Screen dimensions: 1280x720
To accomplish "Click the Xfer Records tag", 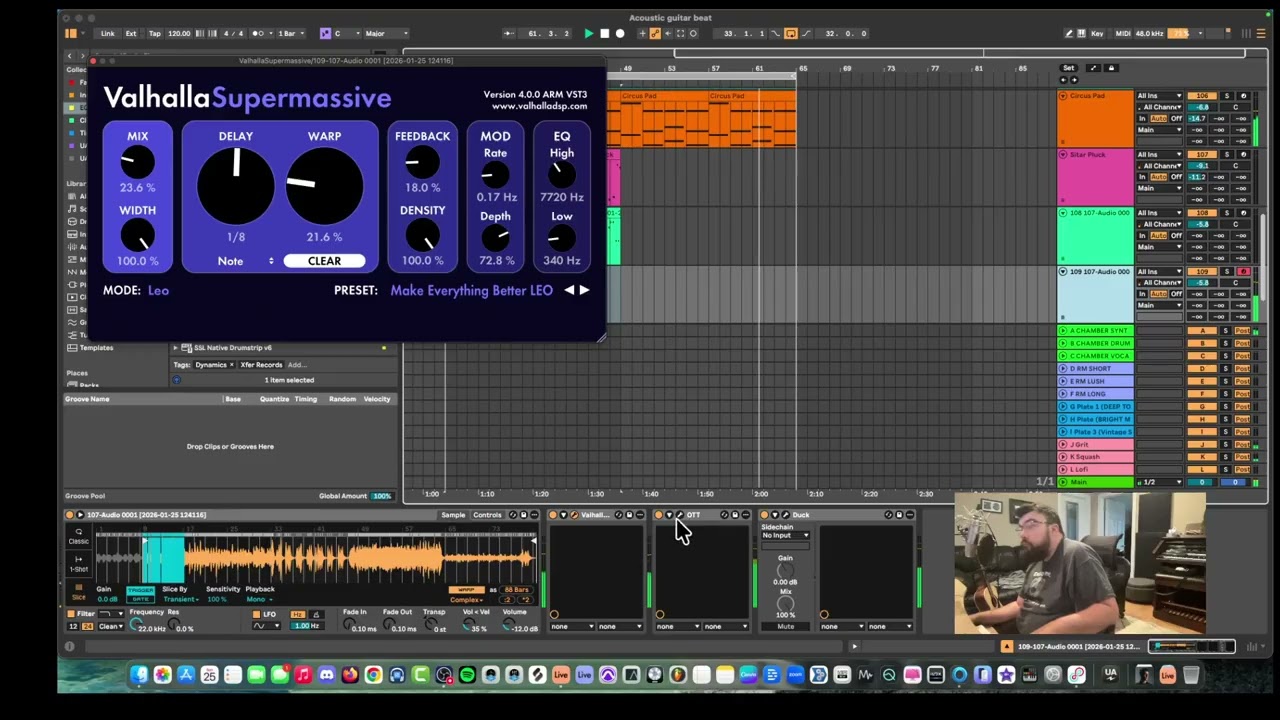I will tap(260, 365).
